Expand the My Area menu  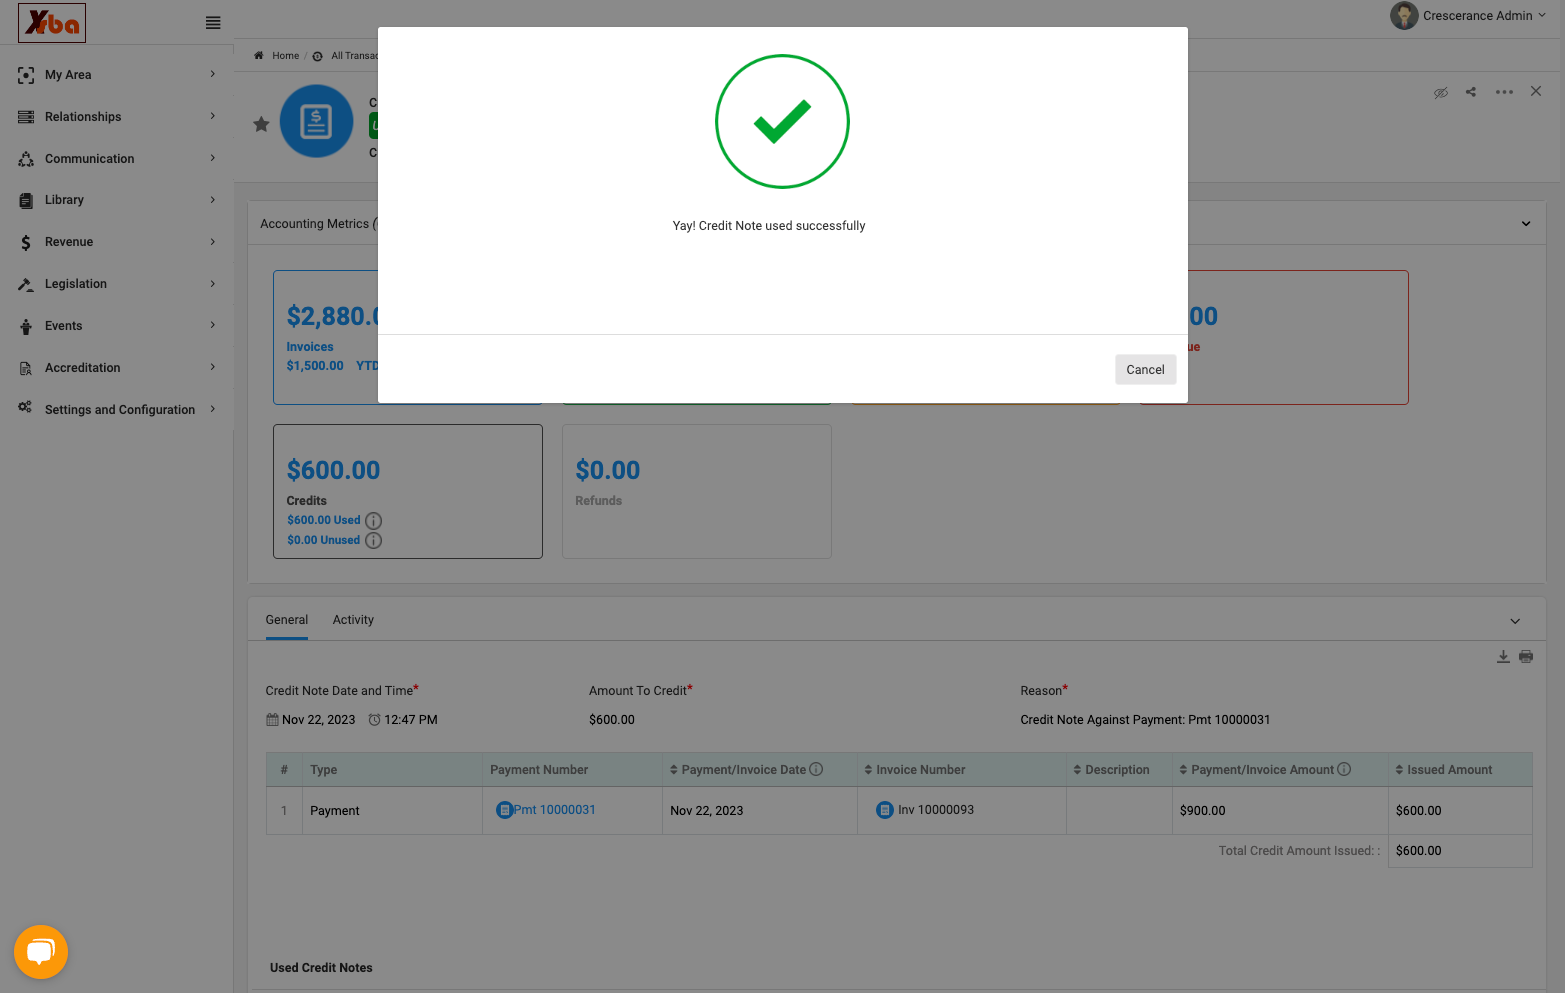[117, 75]
